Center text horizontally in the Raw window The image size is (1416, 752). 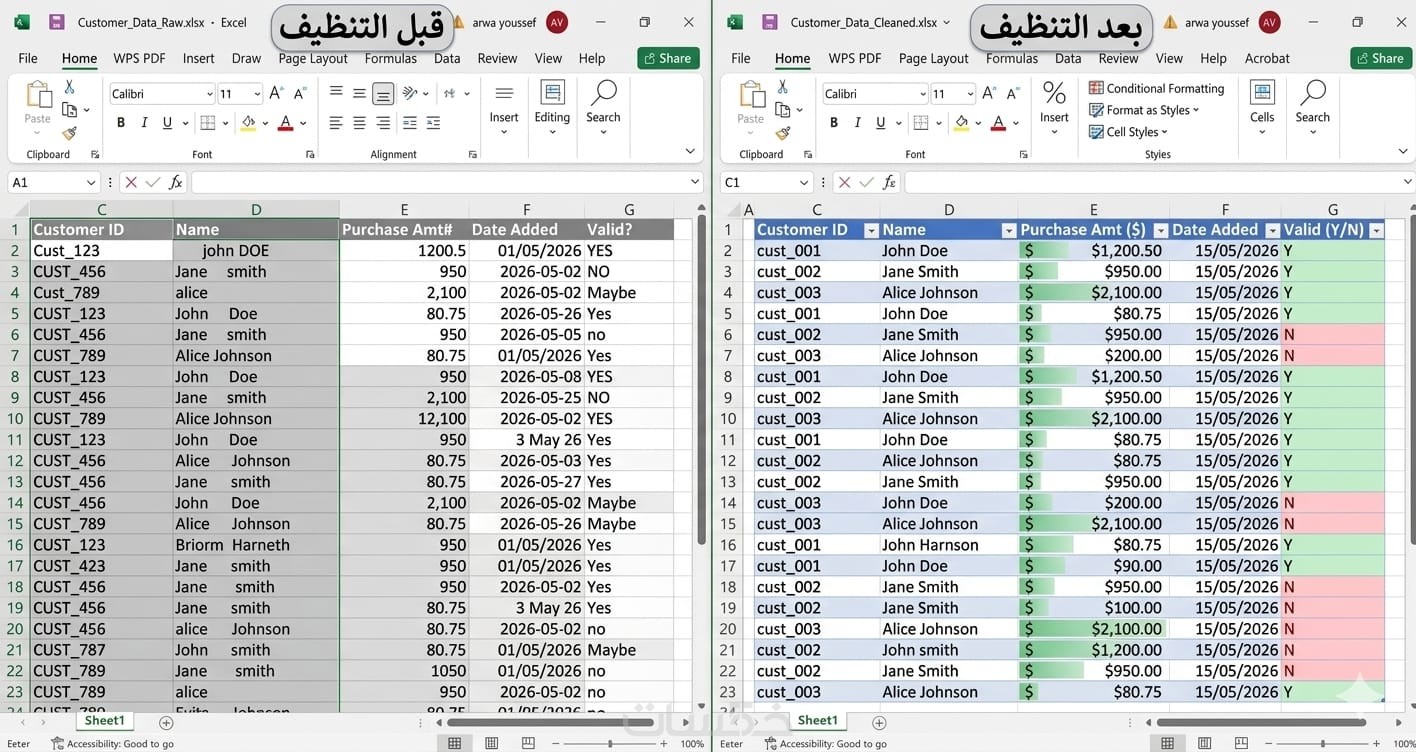tap(360, 123)
